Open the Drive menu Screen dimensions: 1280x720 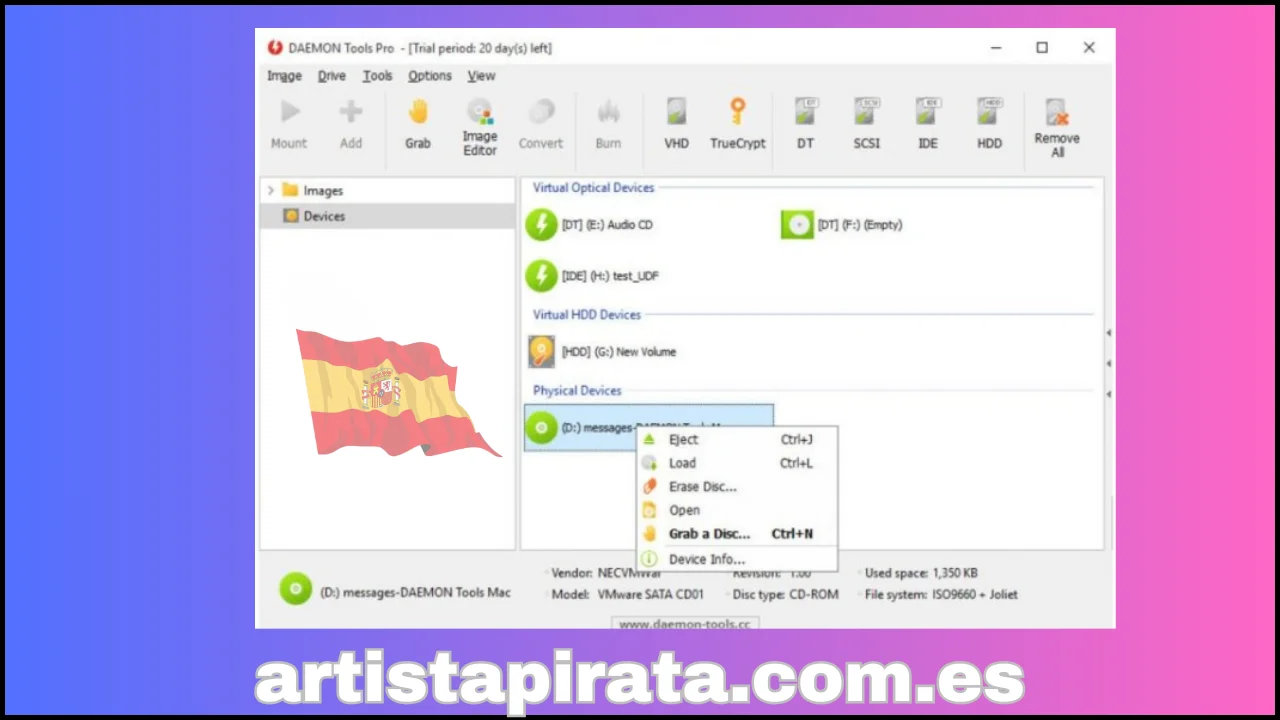click(x=332, y=76)
